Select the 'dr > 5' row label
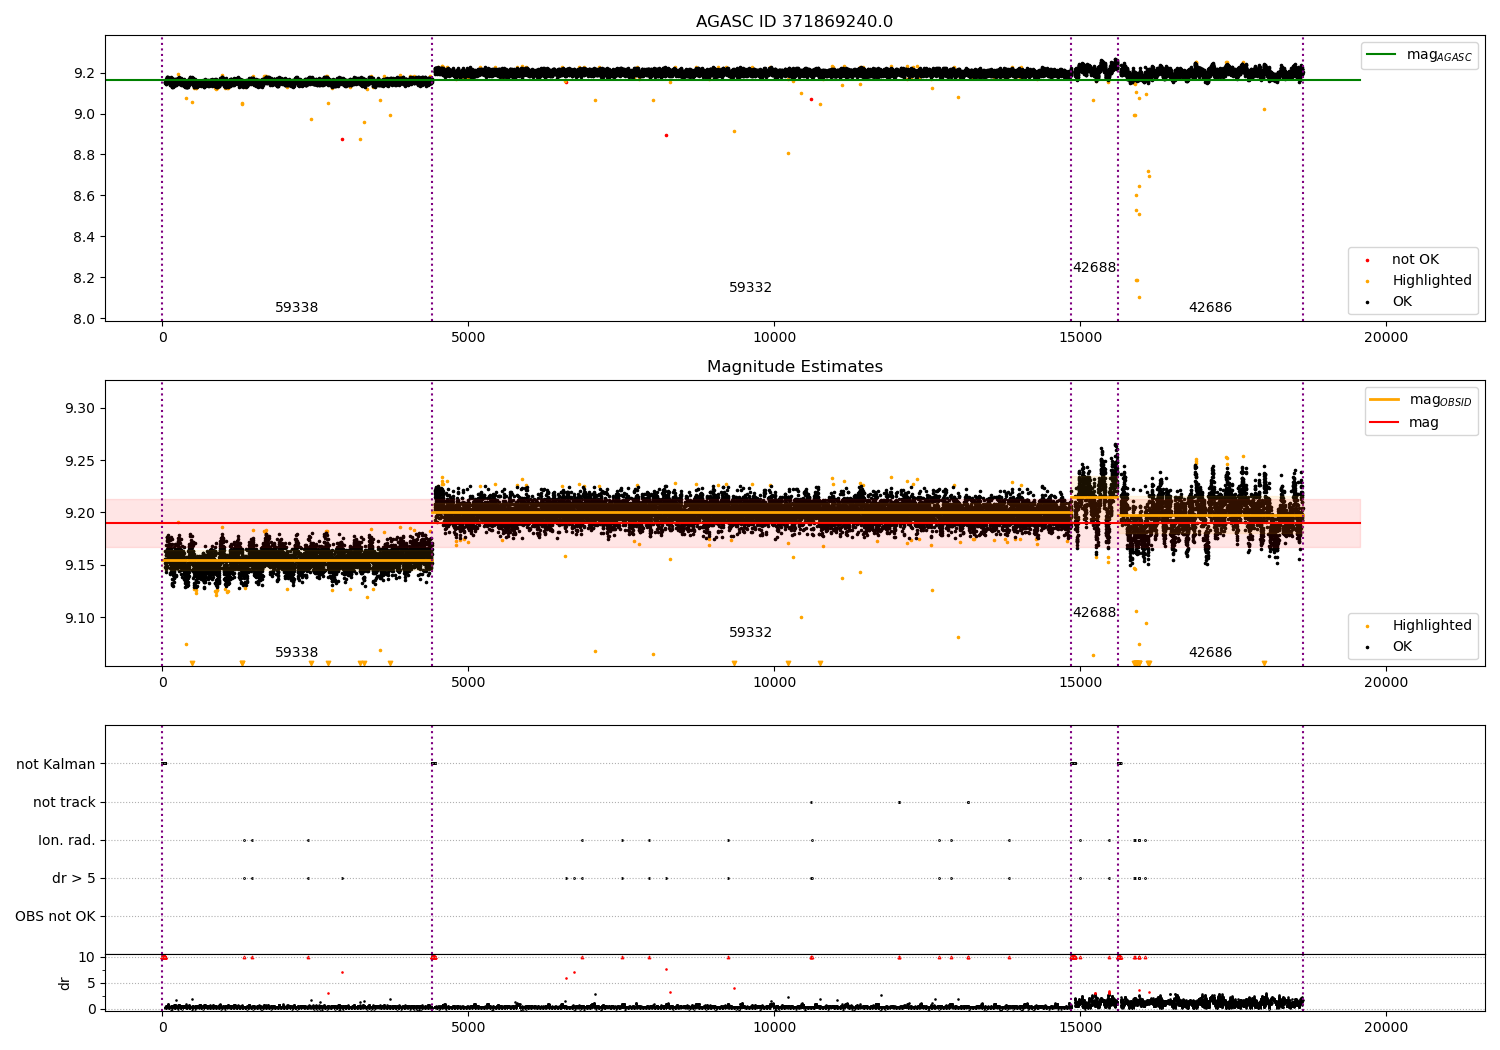1500x1050 pixels. 74,879
